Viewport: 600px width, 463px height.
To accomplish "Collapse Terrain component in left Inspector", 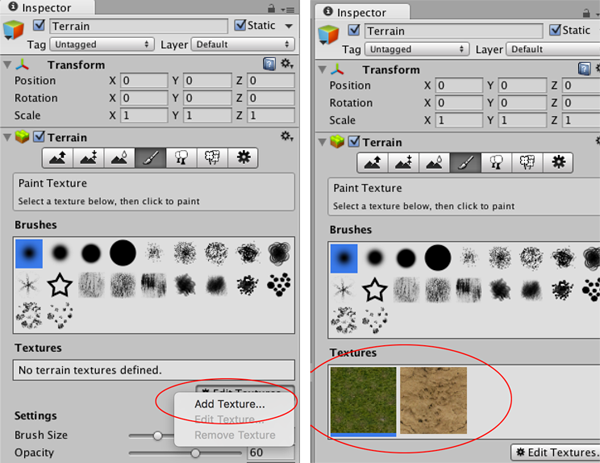I will [7, 137].
